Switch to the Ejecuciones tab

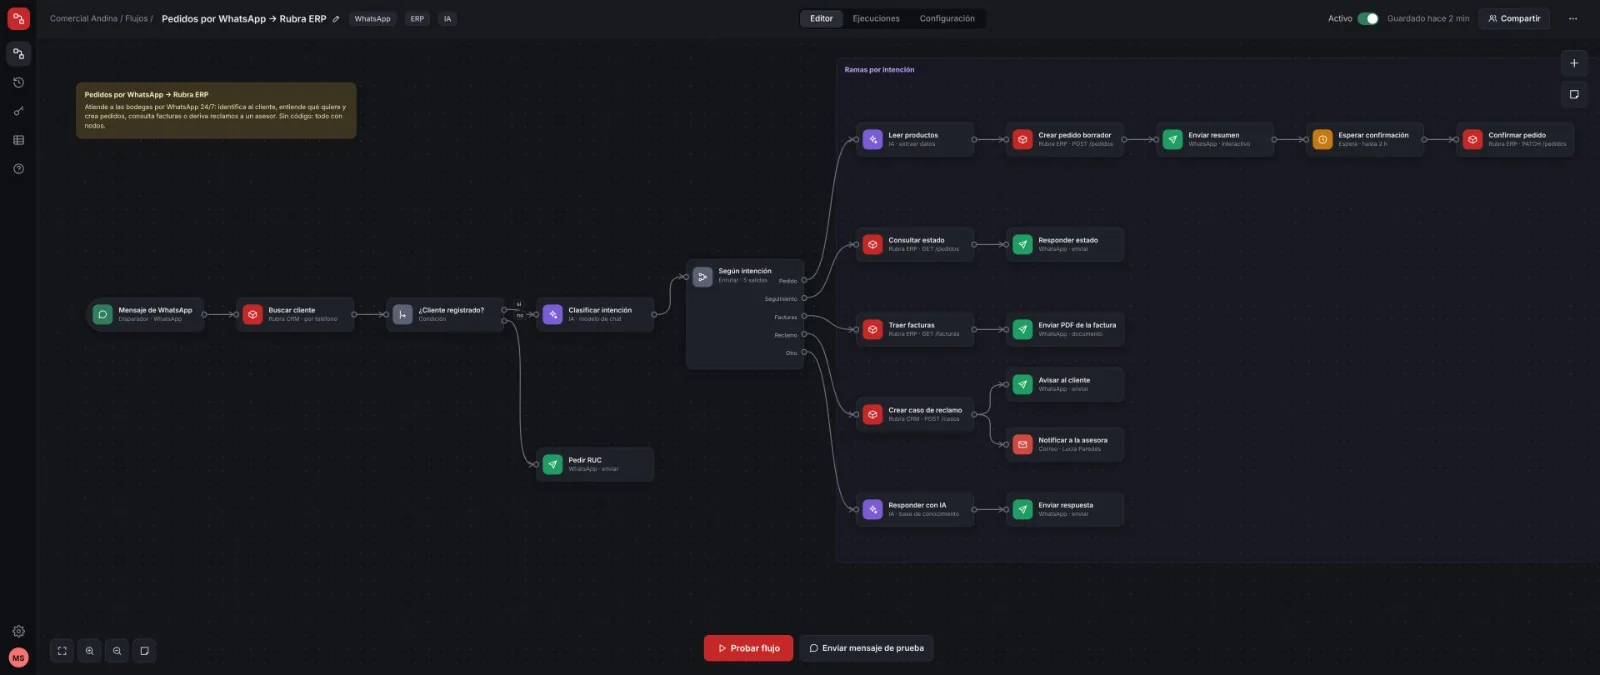pos(876,18)
